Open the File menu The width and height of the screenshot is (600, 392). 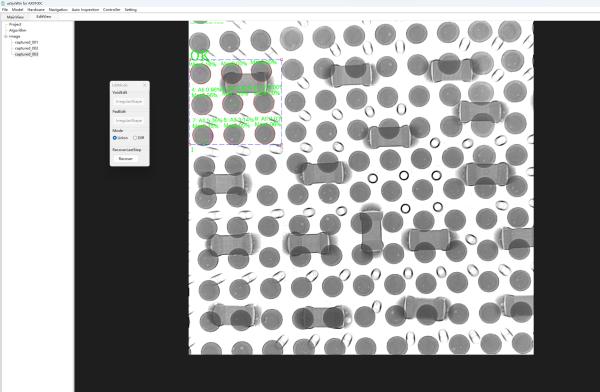(x=5, y=10)
